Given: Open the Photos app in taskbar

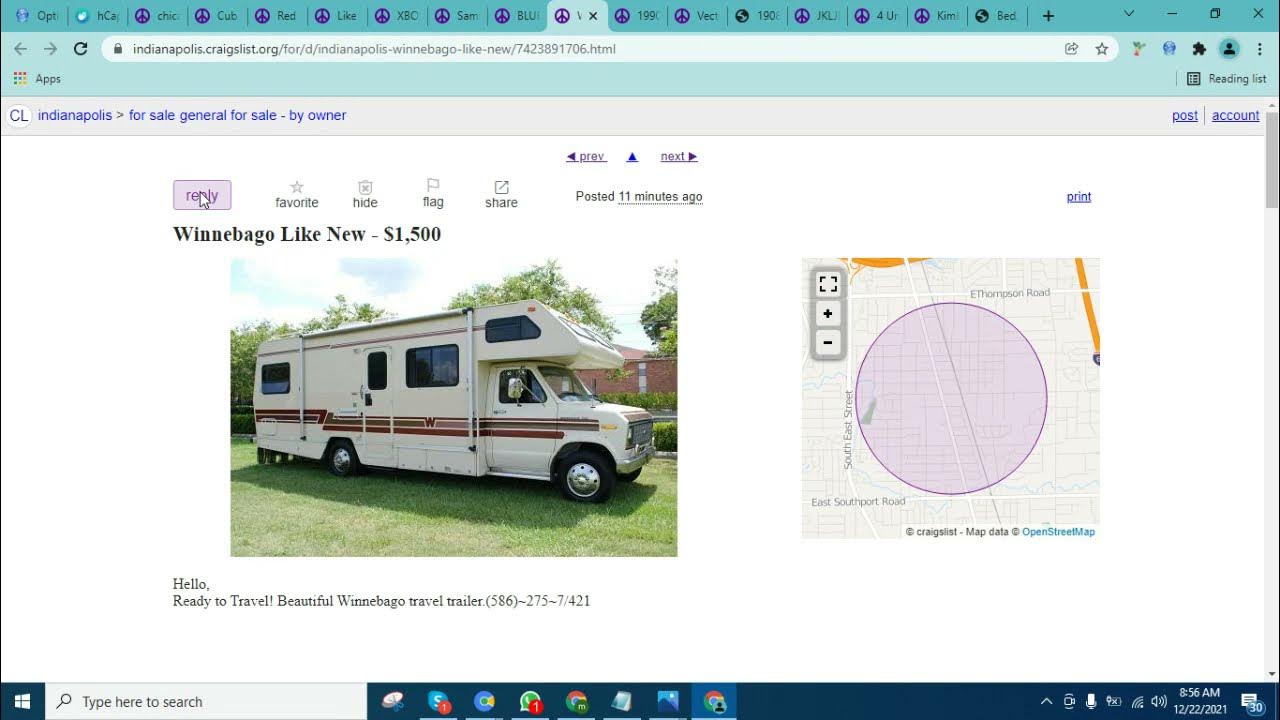Looking at the screenshot, I should [668, 701].
